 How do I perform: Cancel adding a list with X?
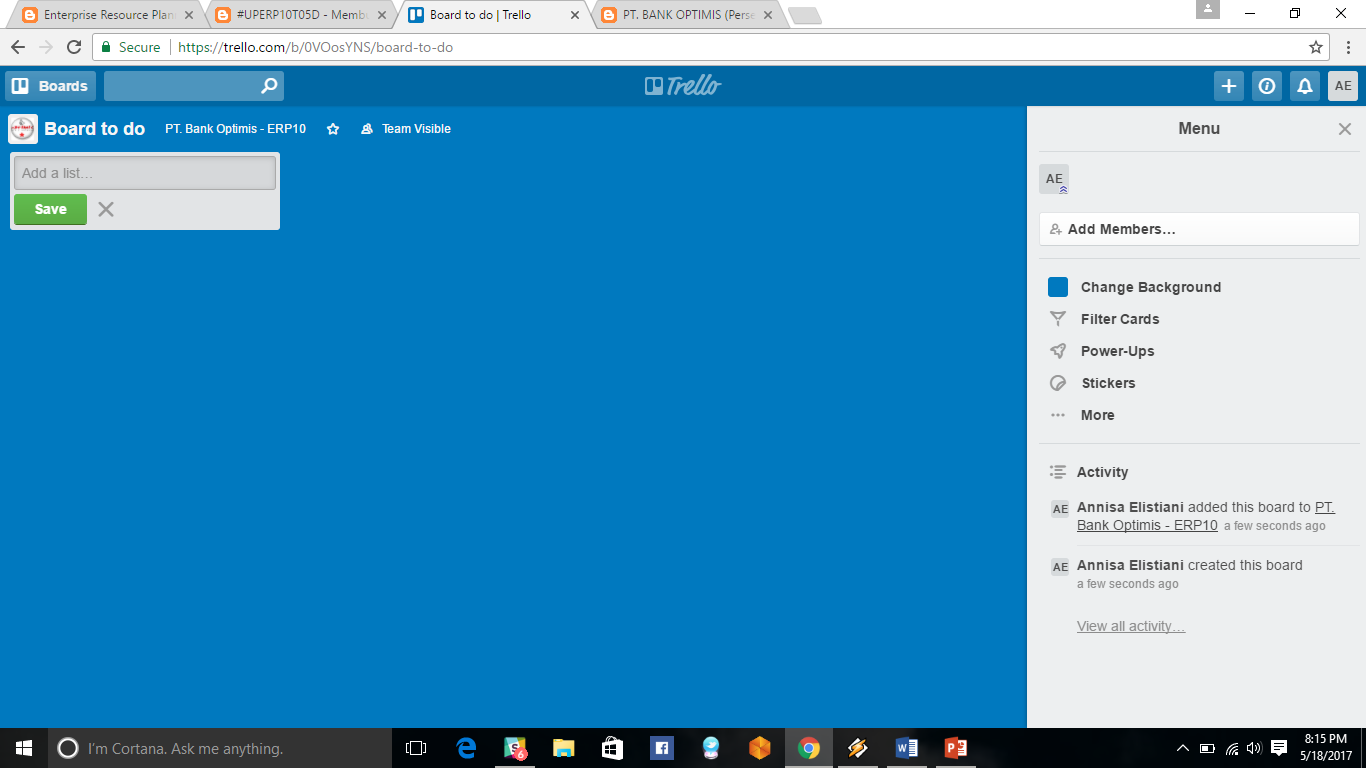tap(106, 209)
